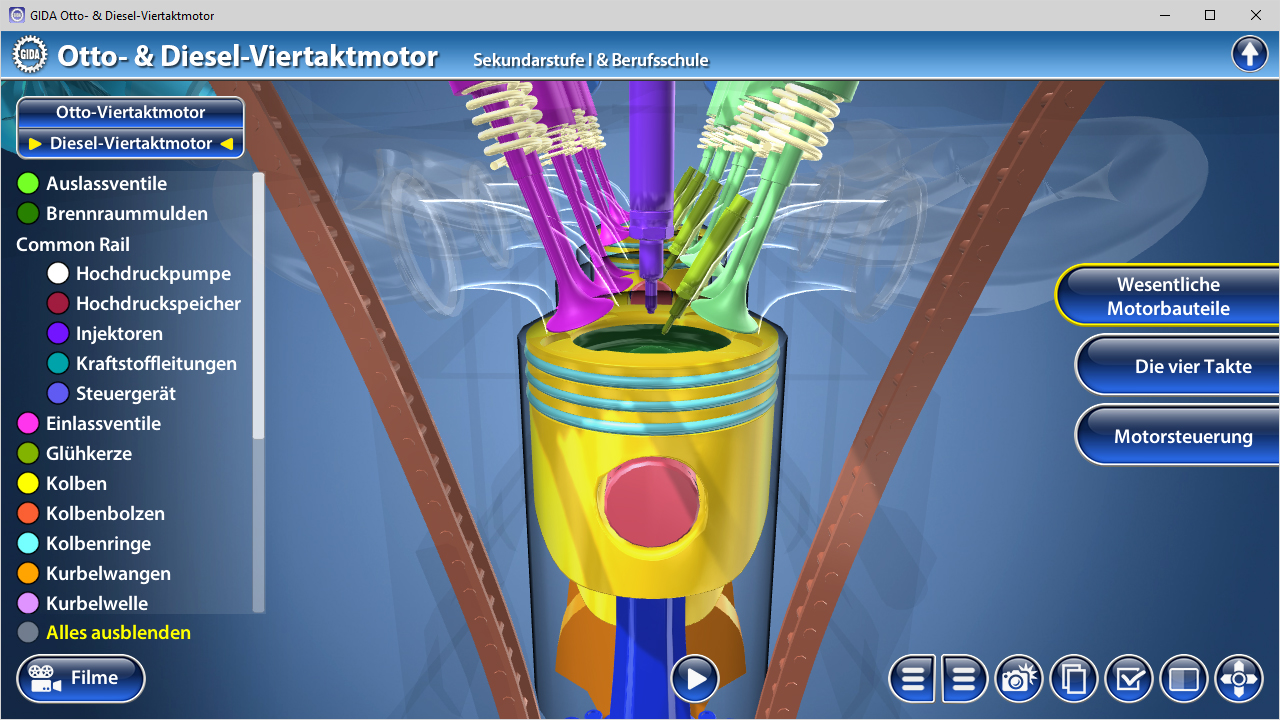Image resolution: width=1280 pixels, height=720 pixels.
Task: Open the Filme button
Action: pyautogui.click(x=81, y=679)
